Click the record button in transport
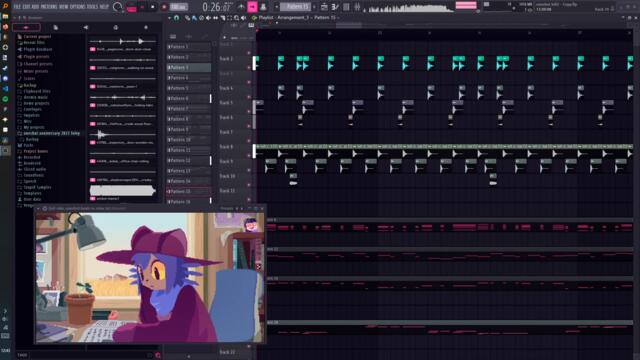Image resolution: width=640 pixels, height=360 pixels. click(x=164, y=7)
